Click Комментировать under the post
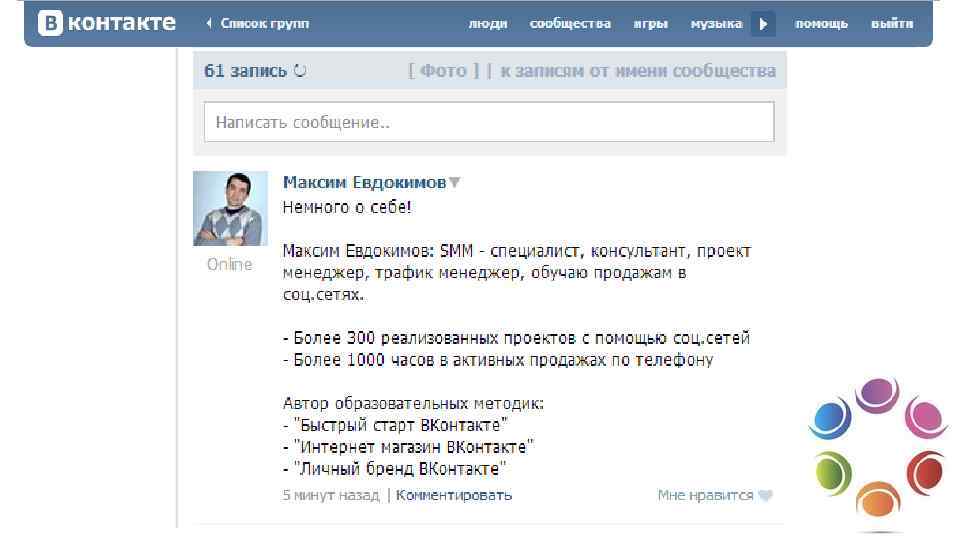Viewport: 960px width, 540px height. pyautogui.click(x=454, y=495)
